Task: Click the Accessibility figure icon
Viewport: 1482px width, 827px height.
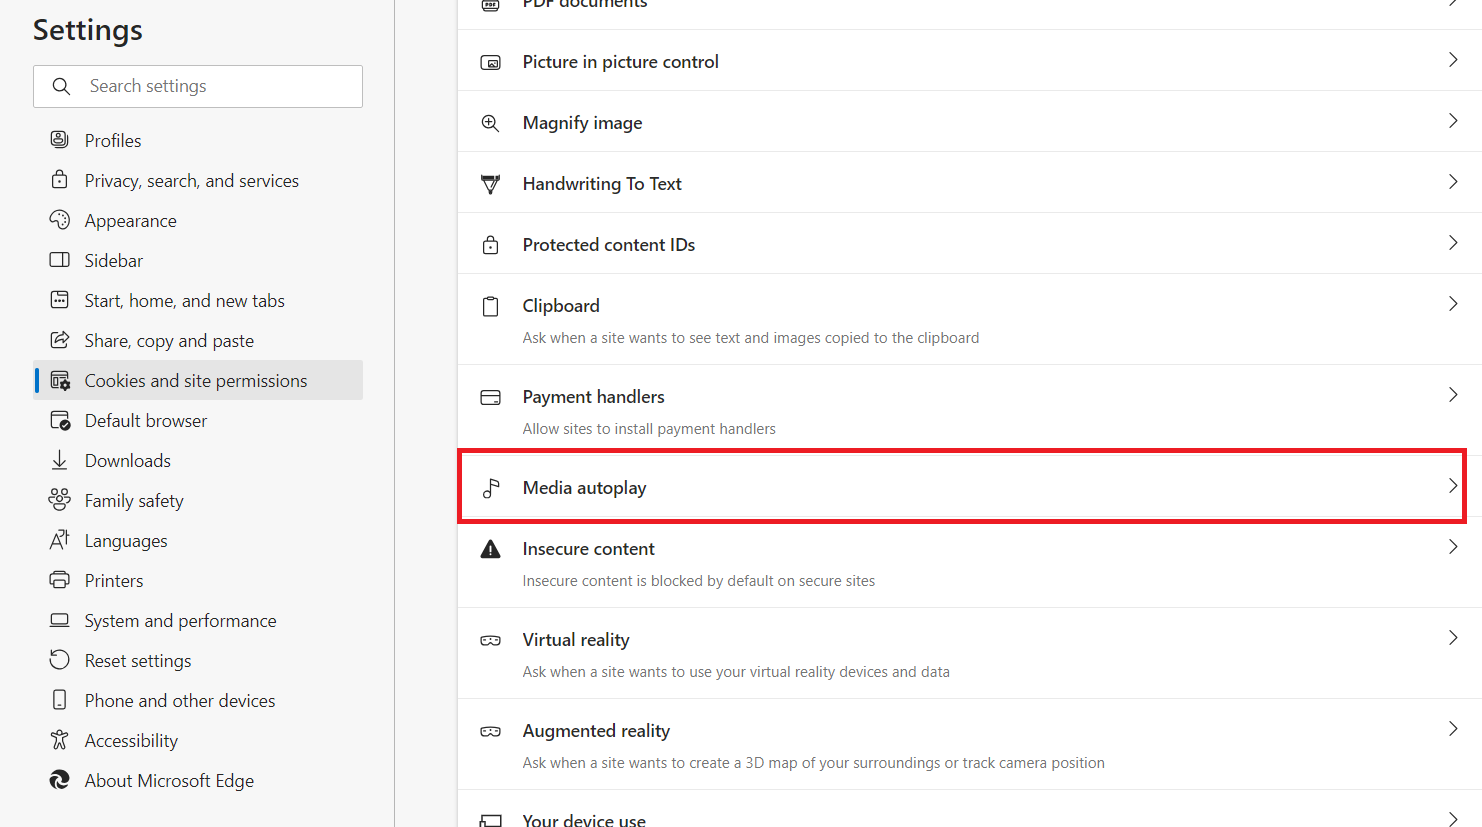Action: (x=60, y=740)
